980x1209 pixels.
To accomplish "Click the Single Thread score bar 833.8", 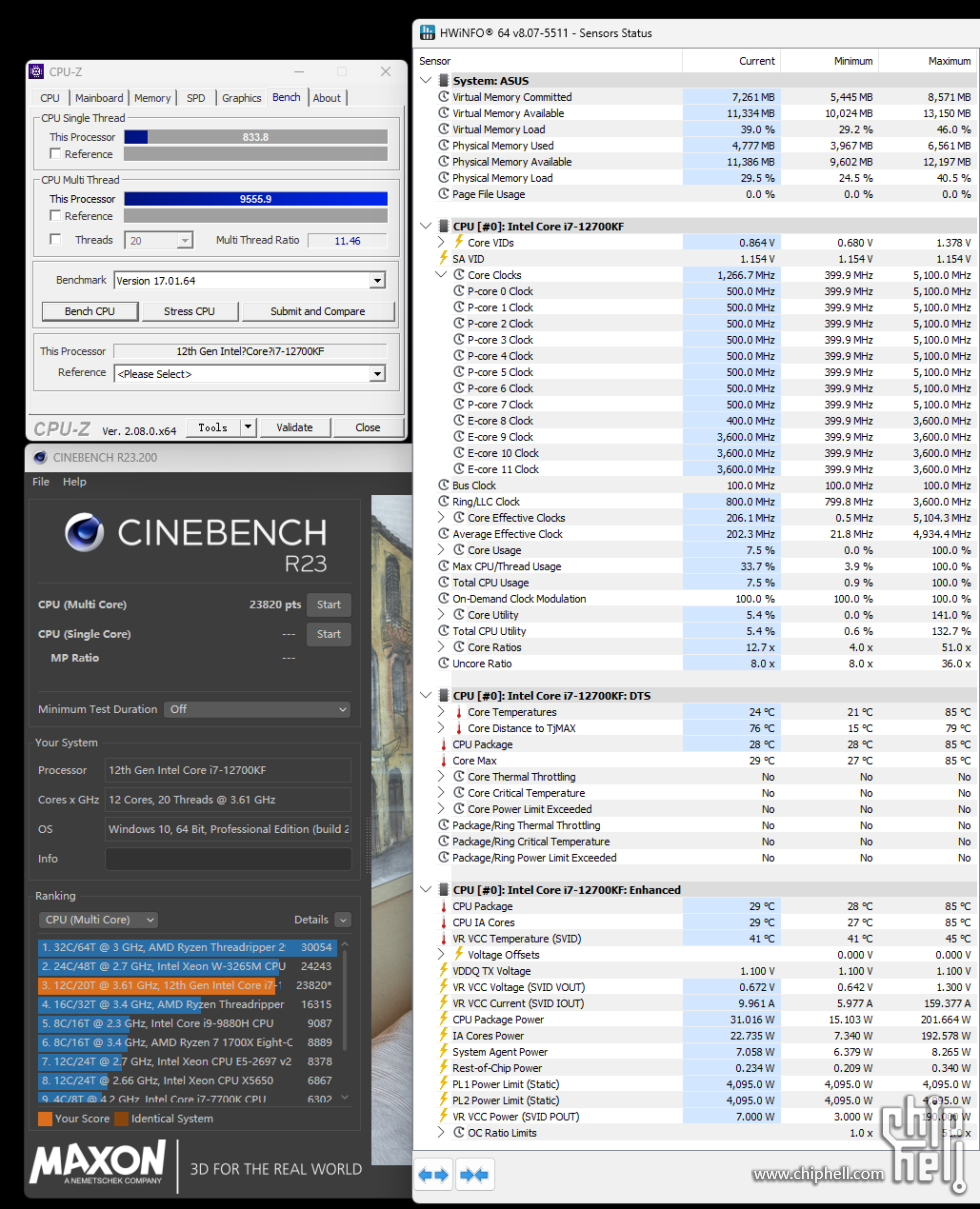I will [x=255, y=137].
